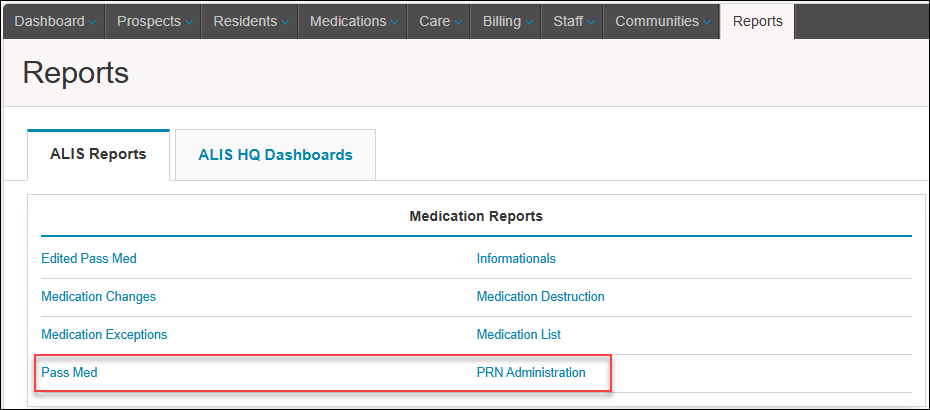Switch to the ALIS Reports tab
Screen dimensions: 930x410
[x=98, y=155]
